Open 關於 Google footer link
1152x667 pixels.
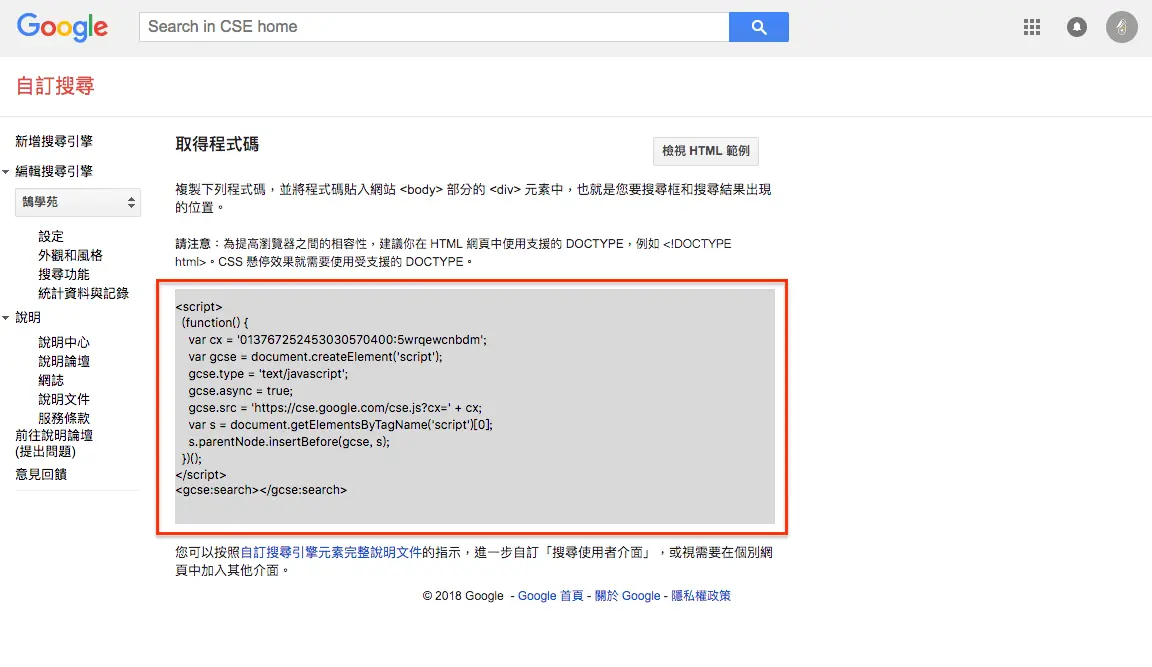627,596
